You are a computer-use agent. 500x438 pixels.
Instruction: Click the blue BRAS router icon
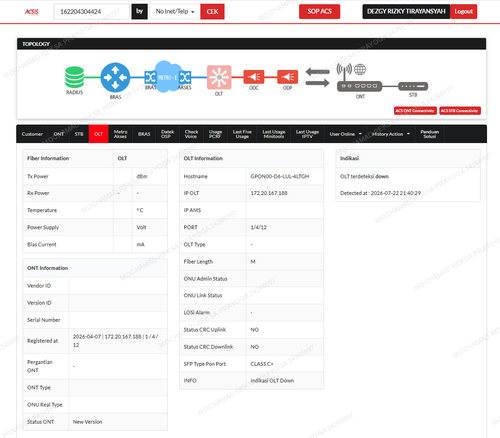coord(115,77)
